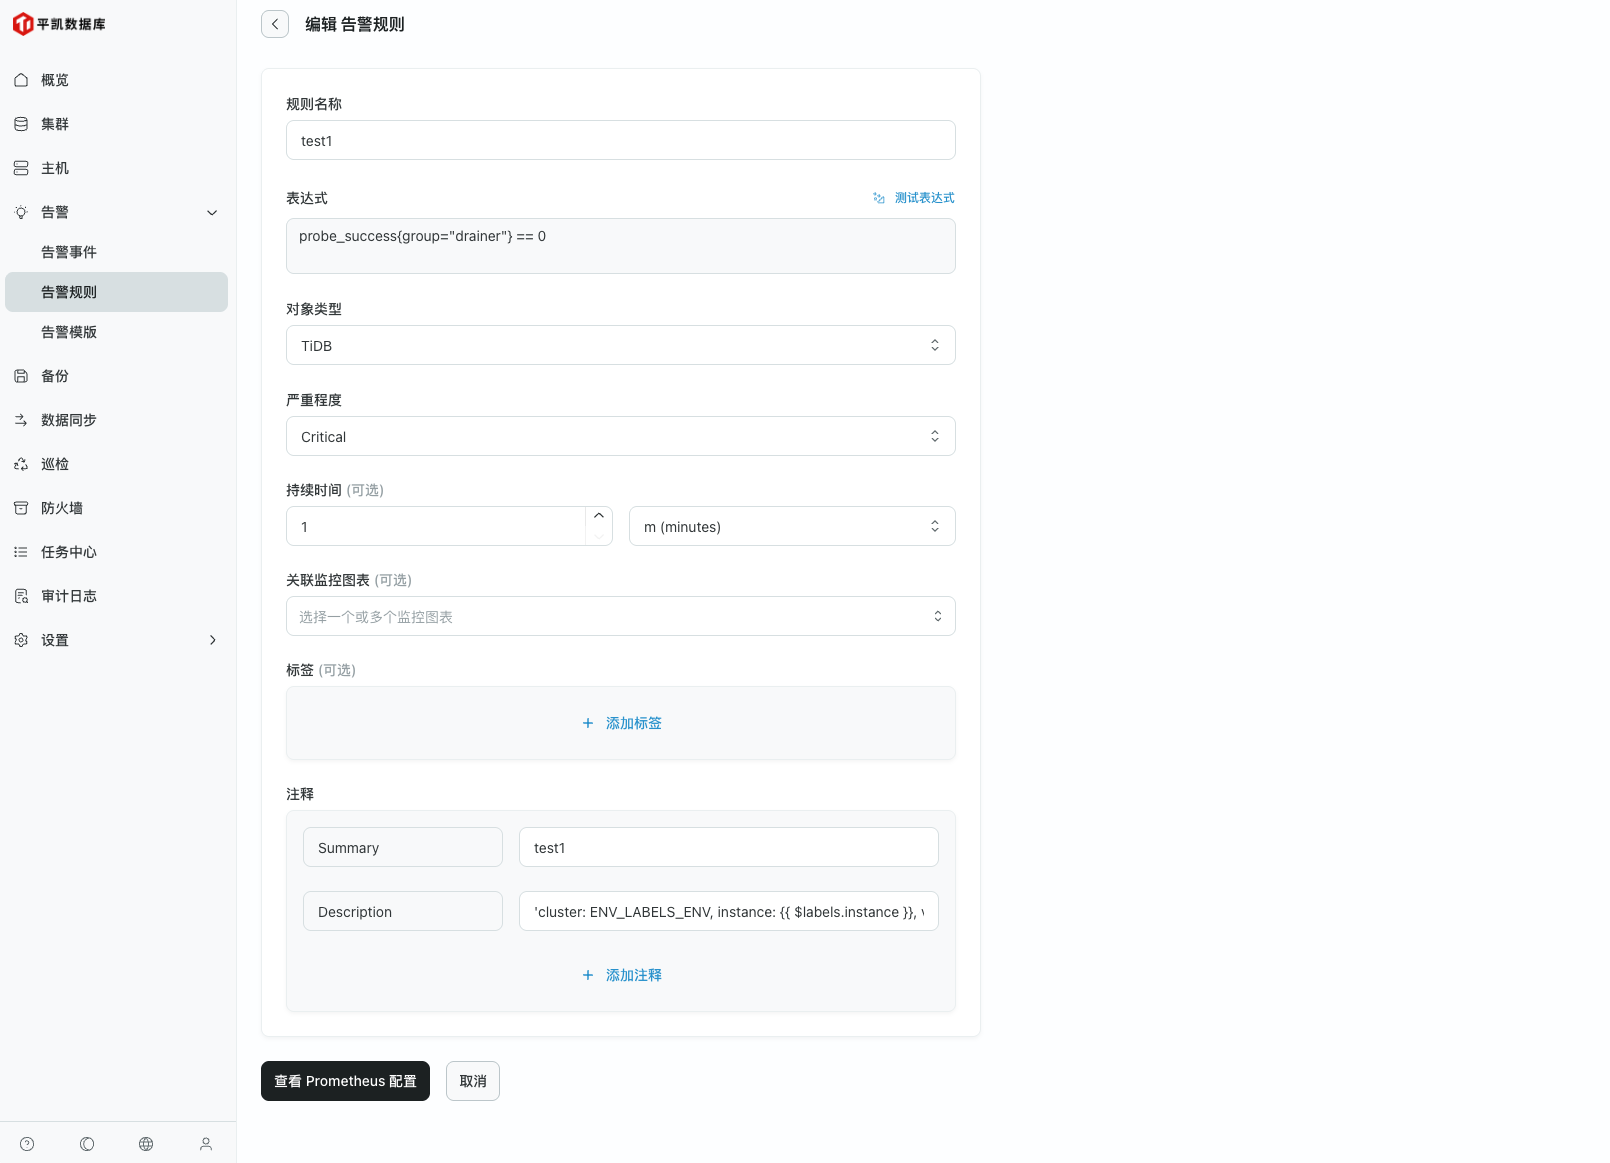Screen dimensions: 1610x1163
Task: Go to 告警事件 page
Action: coord(69,252)
